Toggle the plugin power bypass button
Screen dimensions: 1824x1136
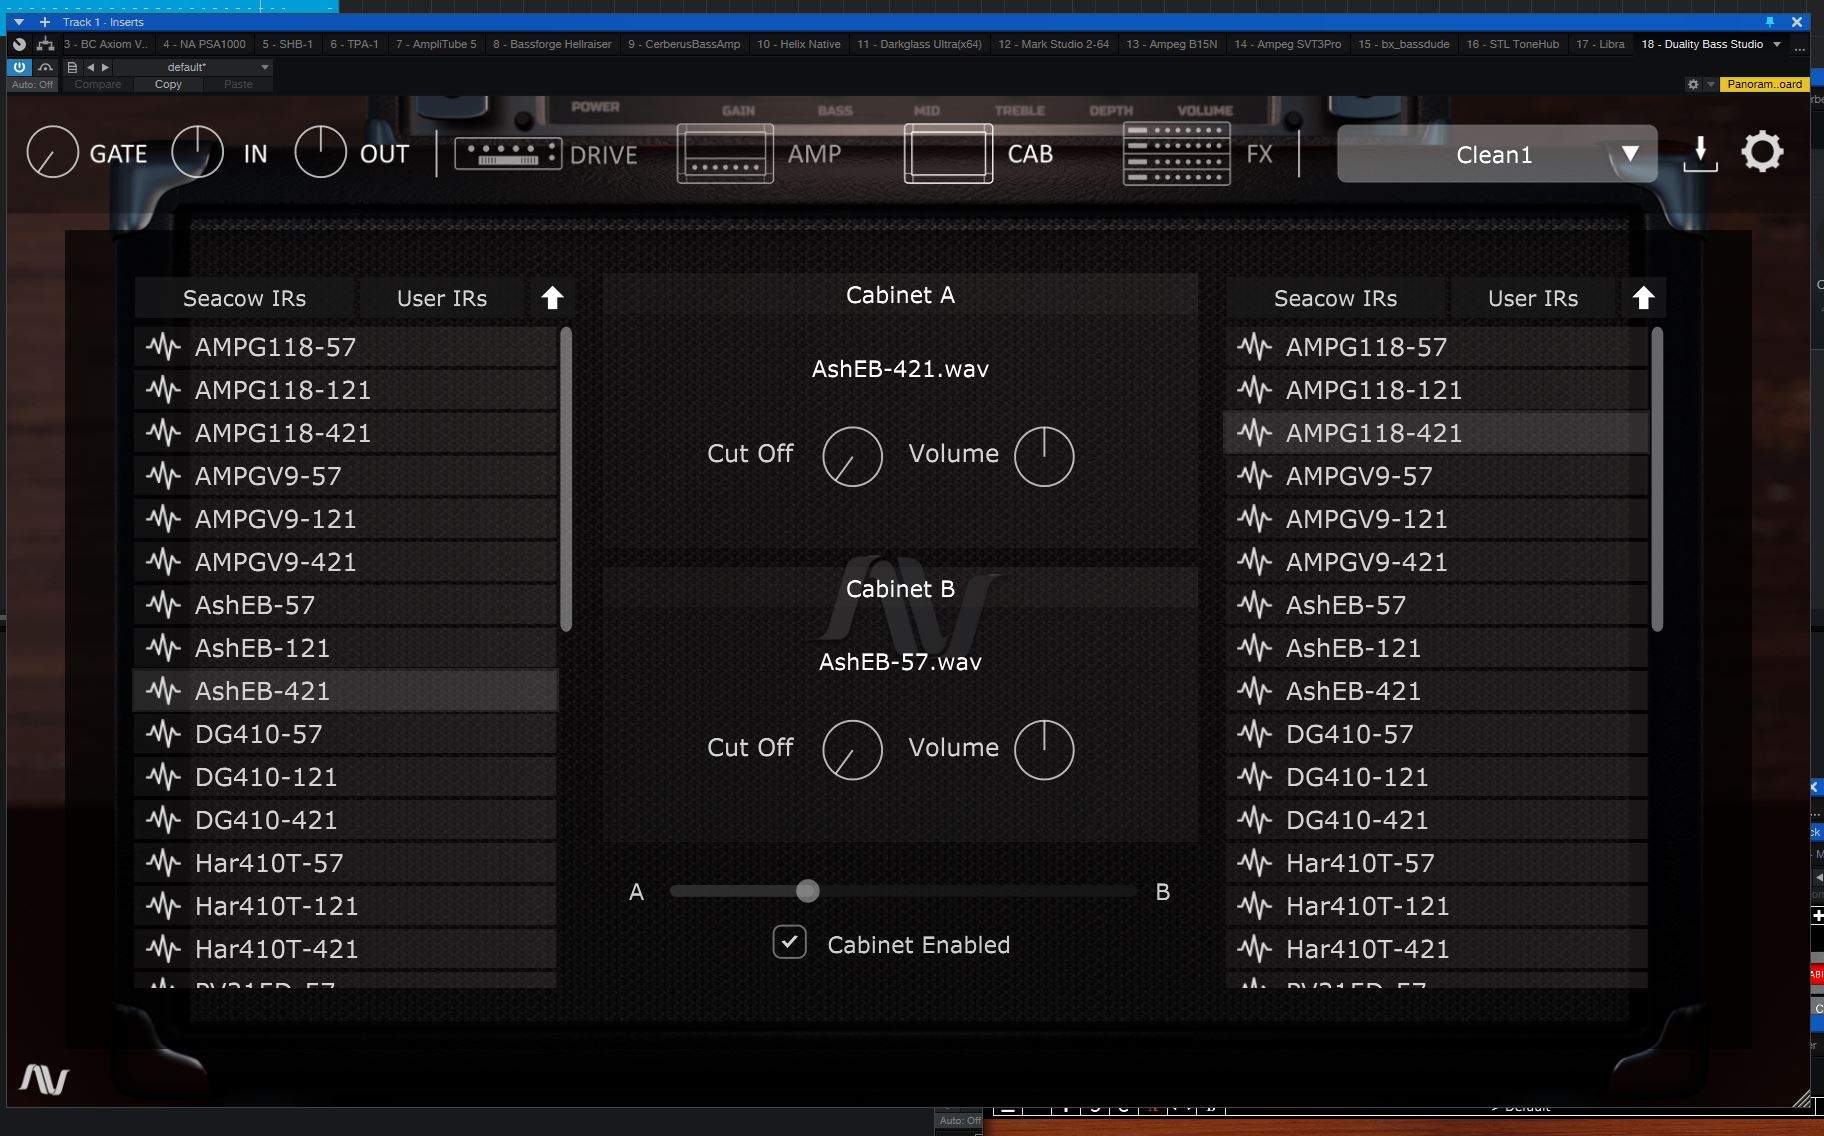tap(19, 67)
